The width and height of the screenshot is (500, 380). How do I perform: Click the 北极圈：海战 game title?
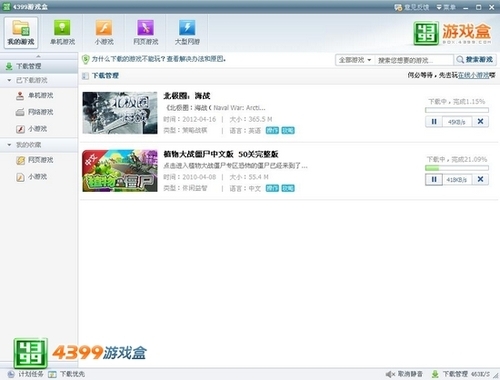(x=187, y=96)
